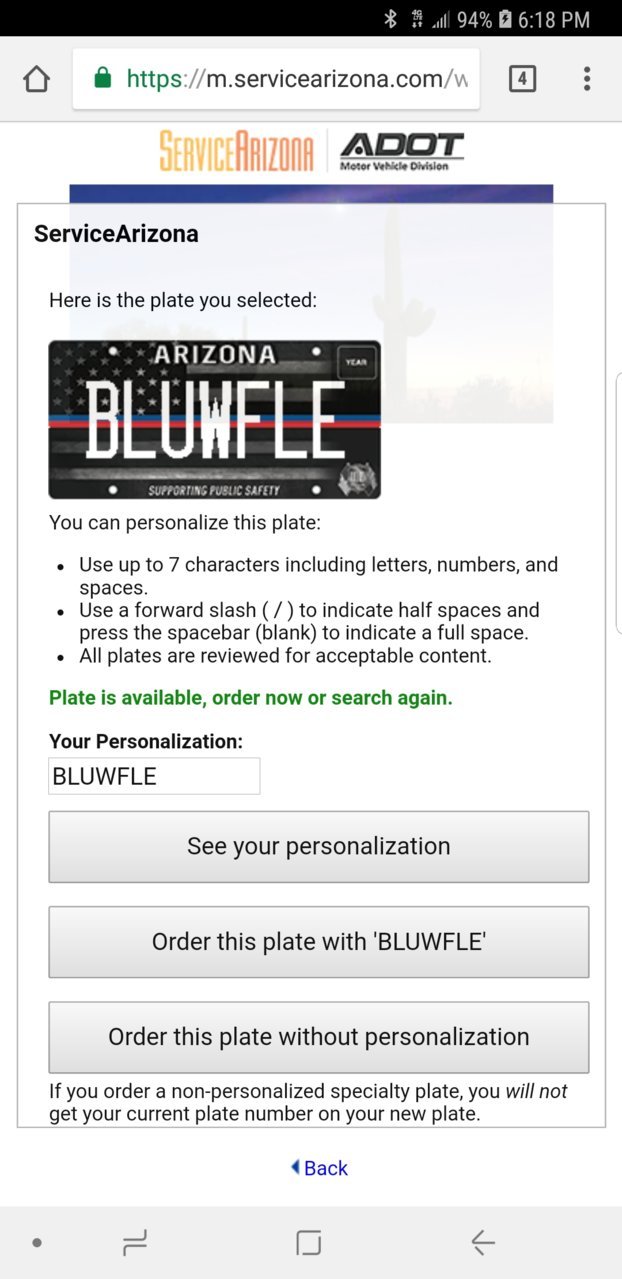Tap the small dot in navigation bar
This screenshot has width=622, height=1279.
(37, 1243)
